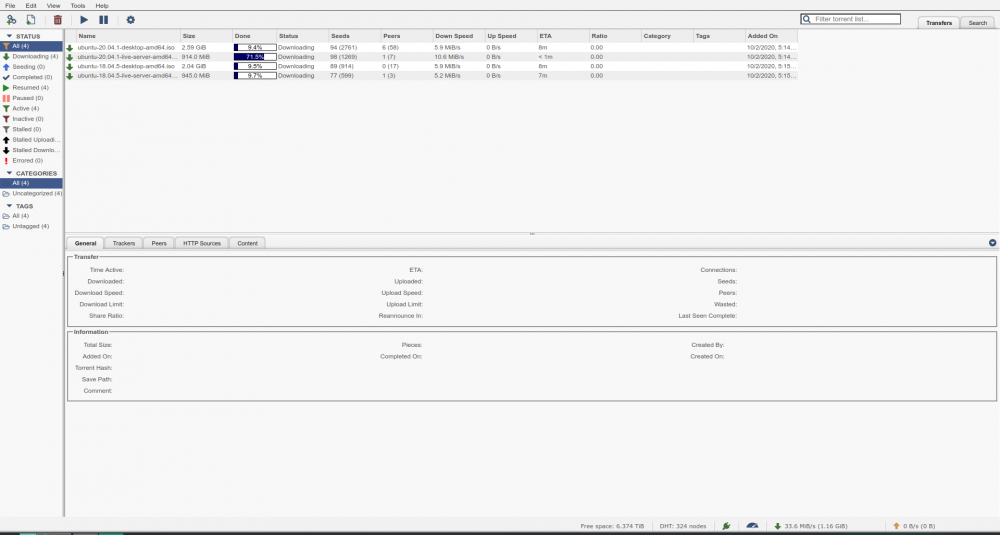The height and width of the screenshot is (535, 1000).
Task: Open the File menu
Action: click(x=10, y=6)
